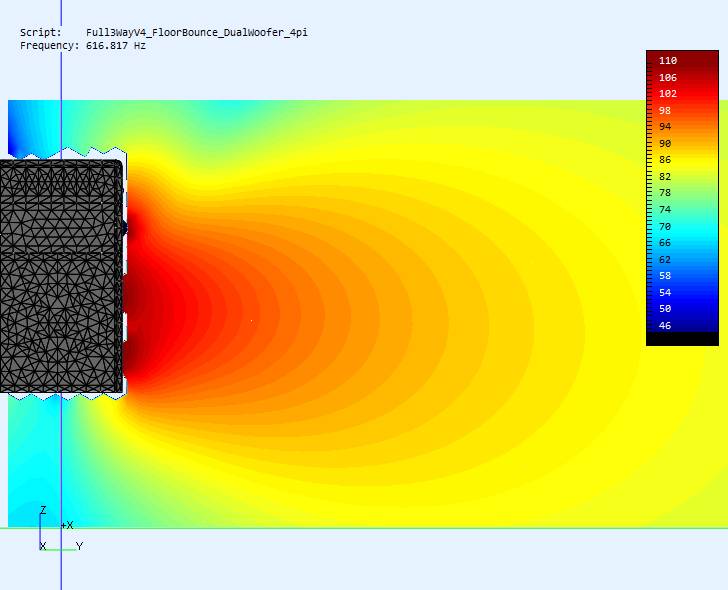Click the 'Frequency:' label
Image resolution: width=728 pixels, height=590 pixels.
tap(50, 46)
